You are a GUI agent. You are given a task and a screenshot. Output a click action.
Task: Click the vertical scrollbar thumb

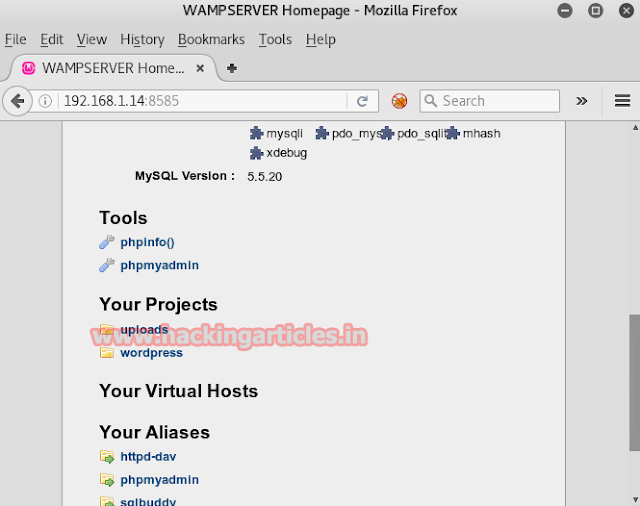635,383
